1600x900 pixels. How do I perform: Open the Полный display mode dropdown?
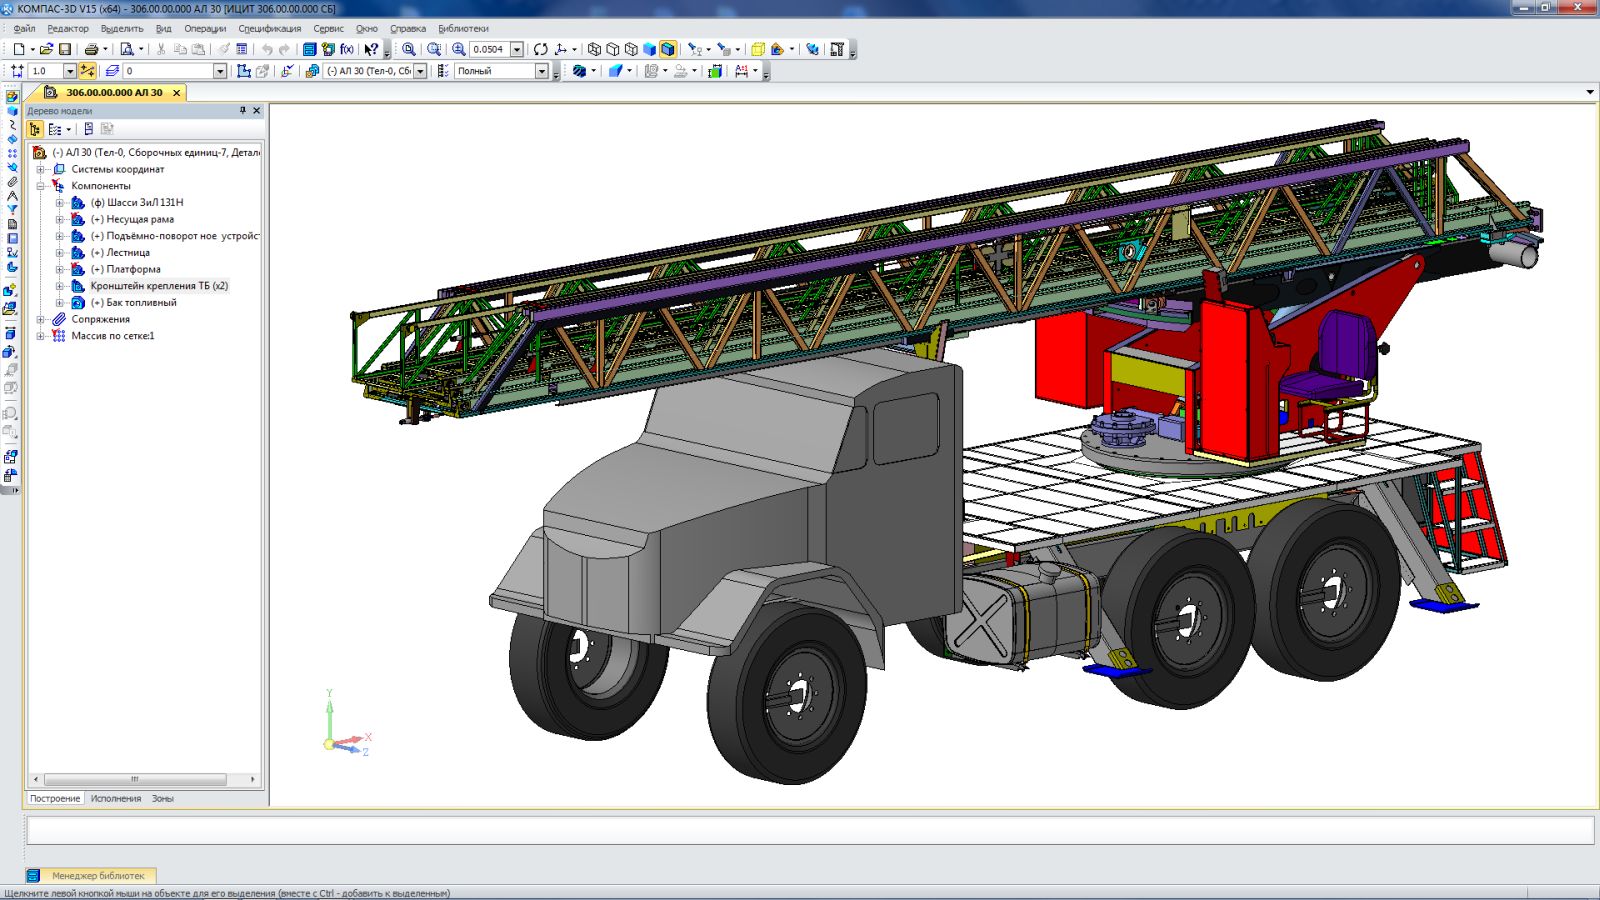(541, 71)
